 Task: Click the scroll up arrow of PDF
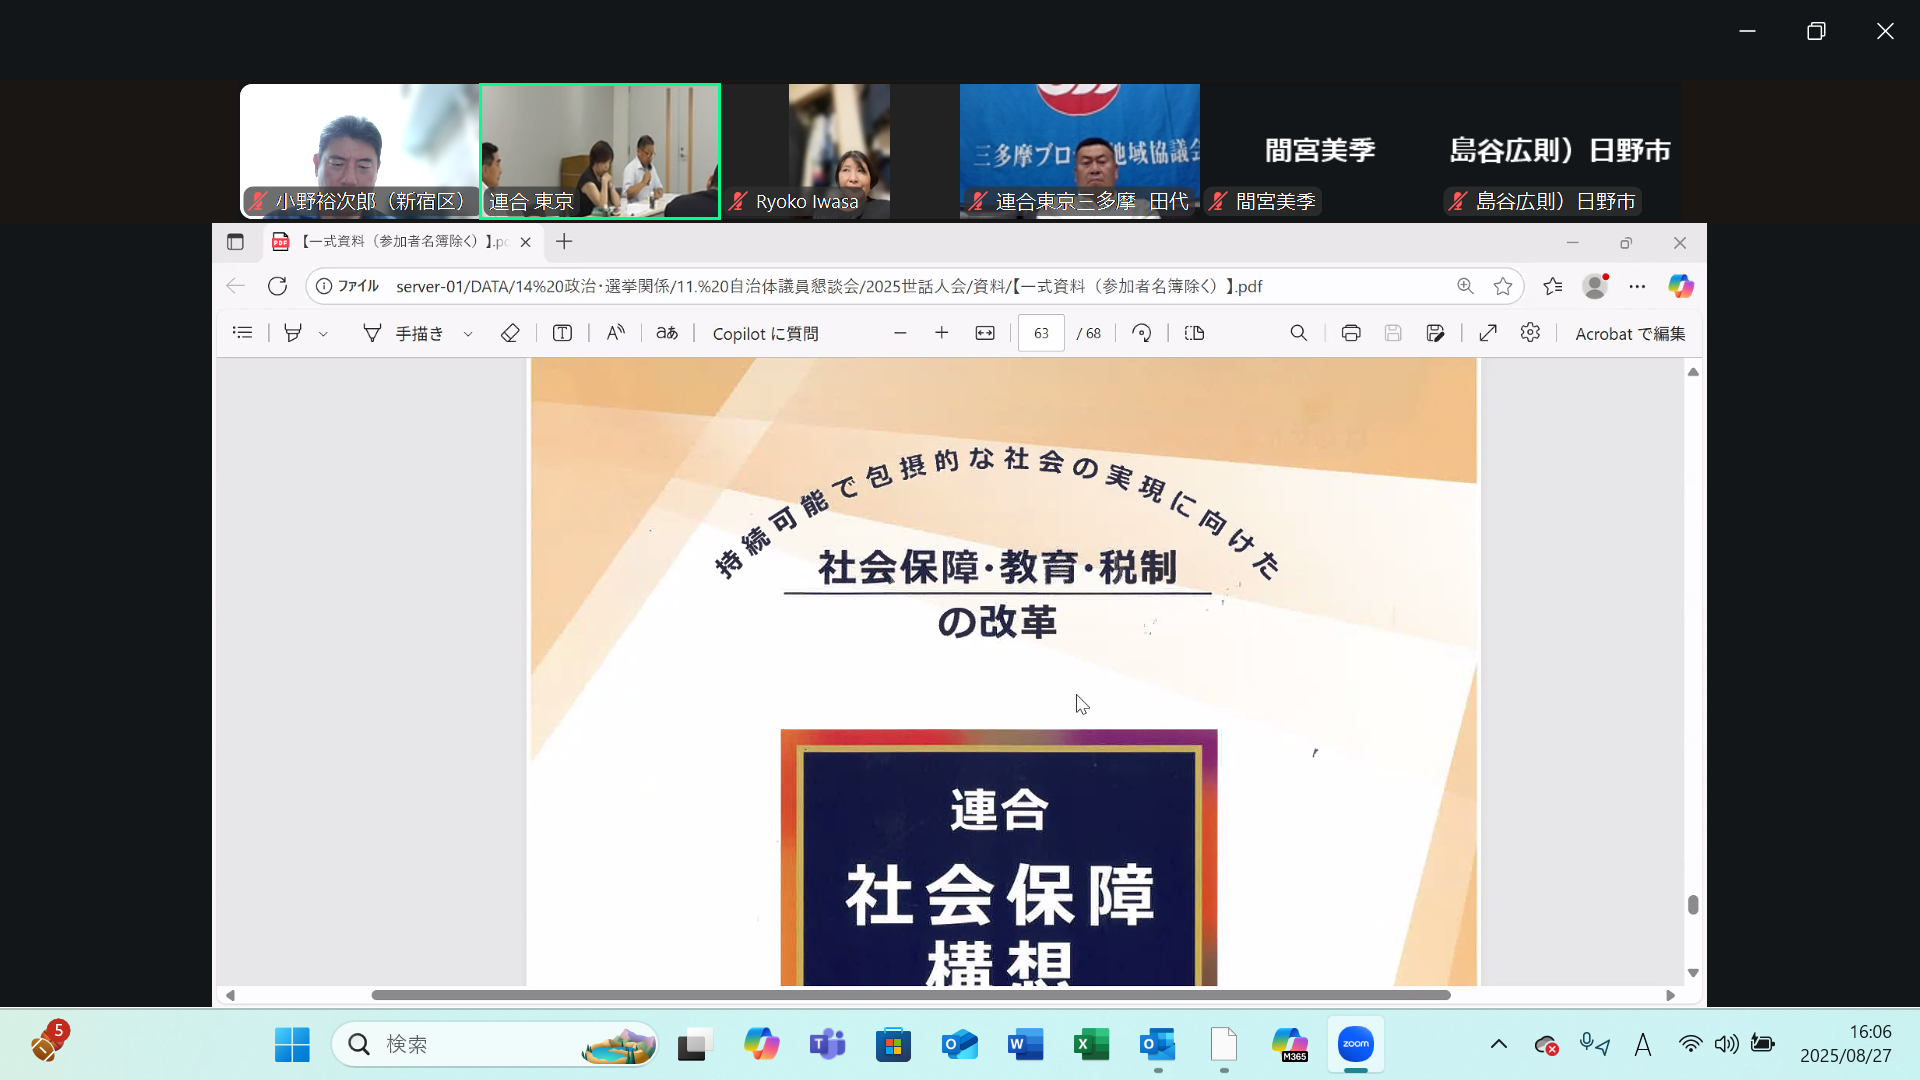coord(1693,372)
